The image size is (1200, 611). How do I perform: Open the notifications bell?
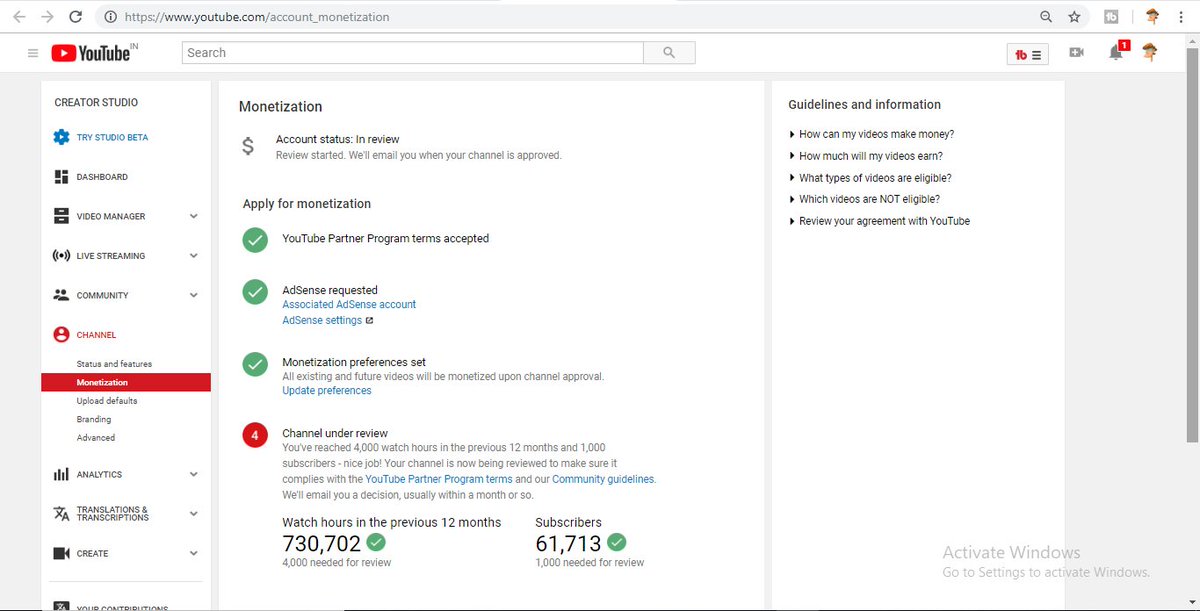point(1116,52)
